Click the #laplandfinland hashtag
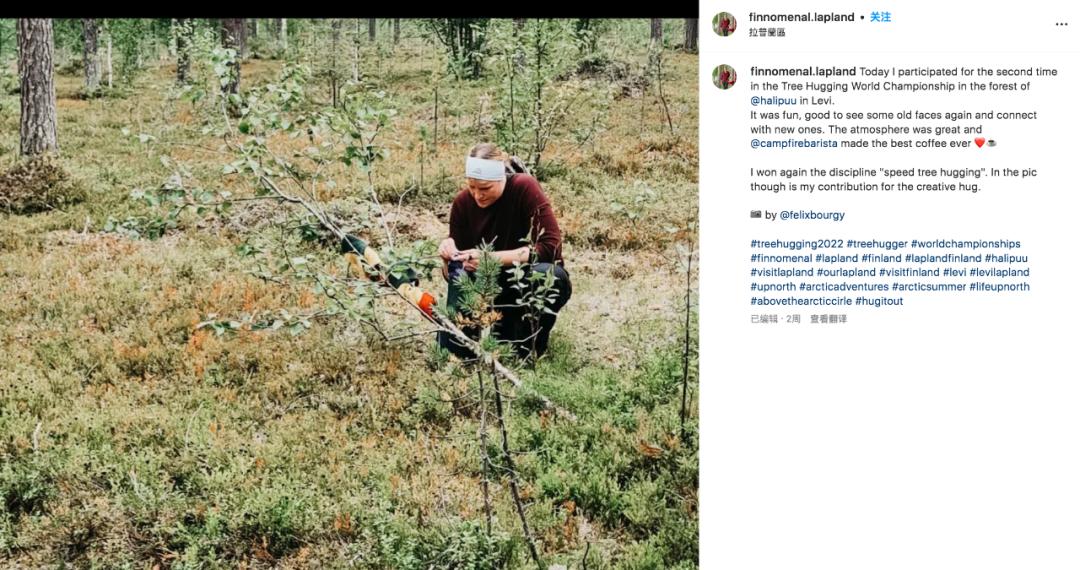This screenshot has width=1080, height=570. (943, 258)
